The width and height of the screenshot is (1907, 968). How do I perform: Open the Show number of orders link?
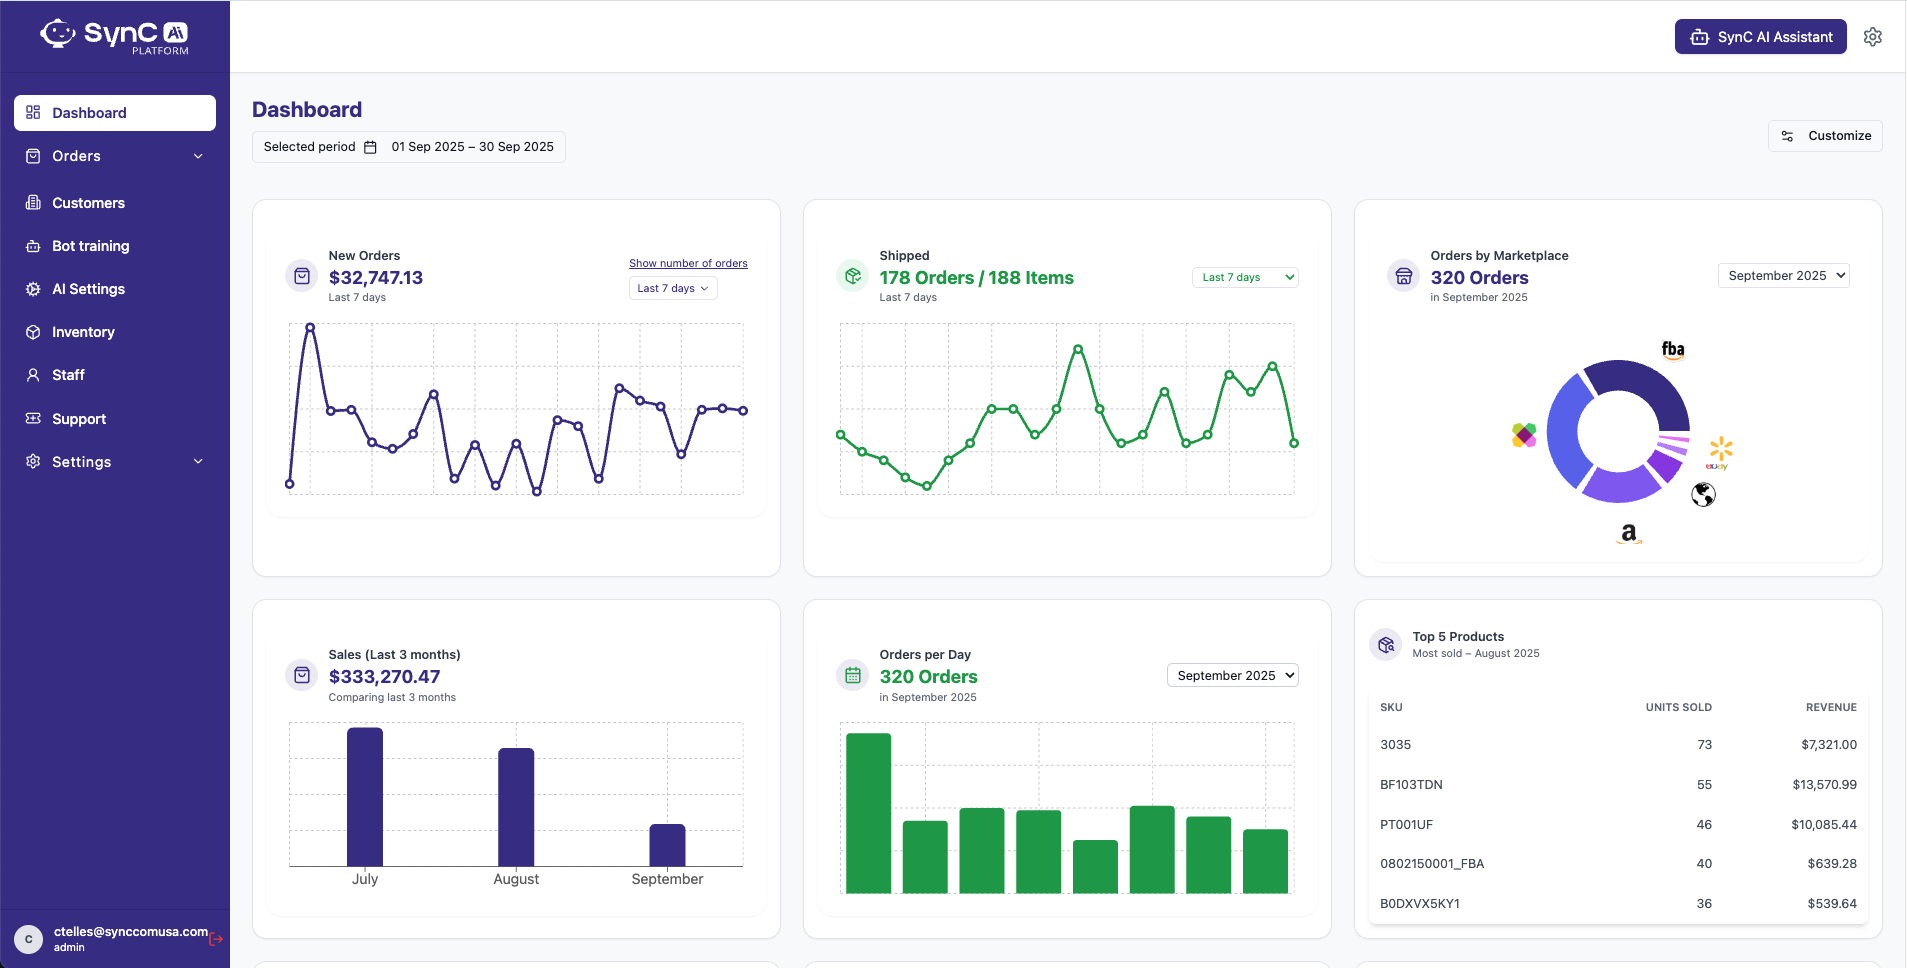687,263
